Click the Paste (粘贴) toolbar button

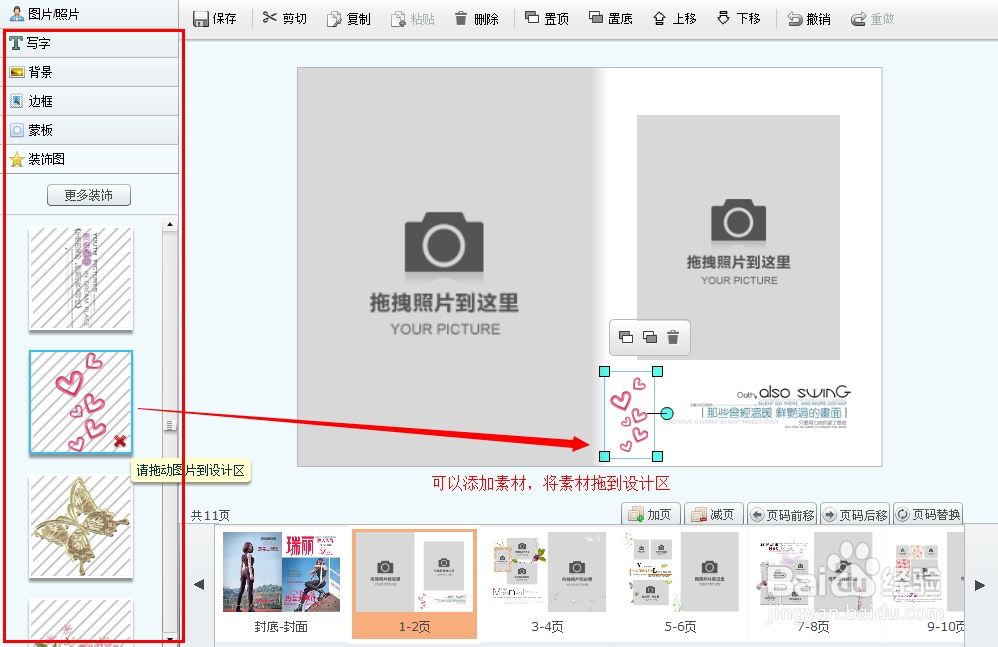pyautogui.click(x=412, y=19)
